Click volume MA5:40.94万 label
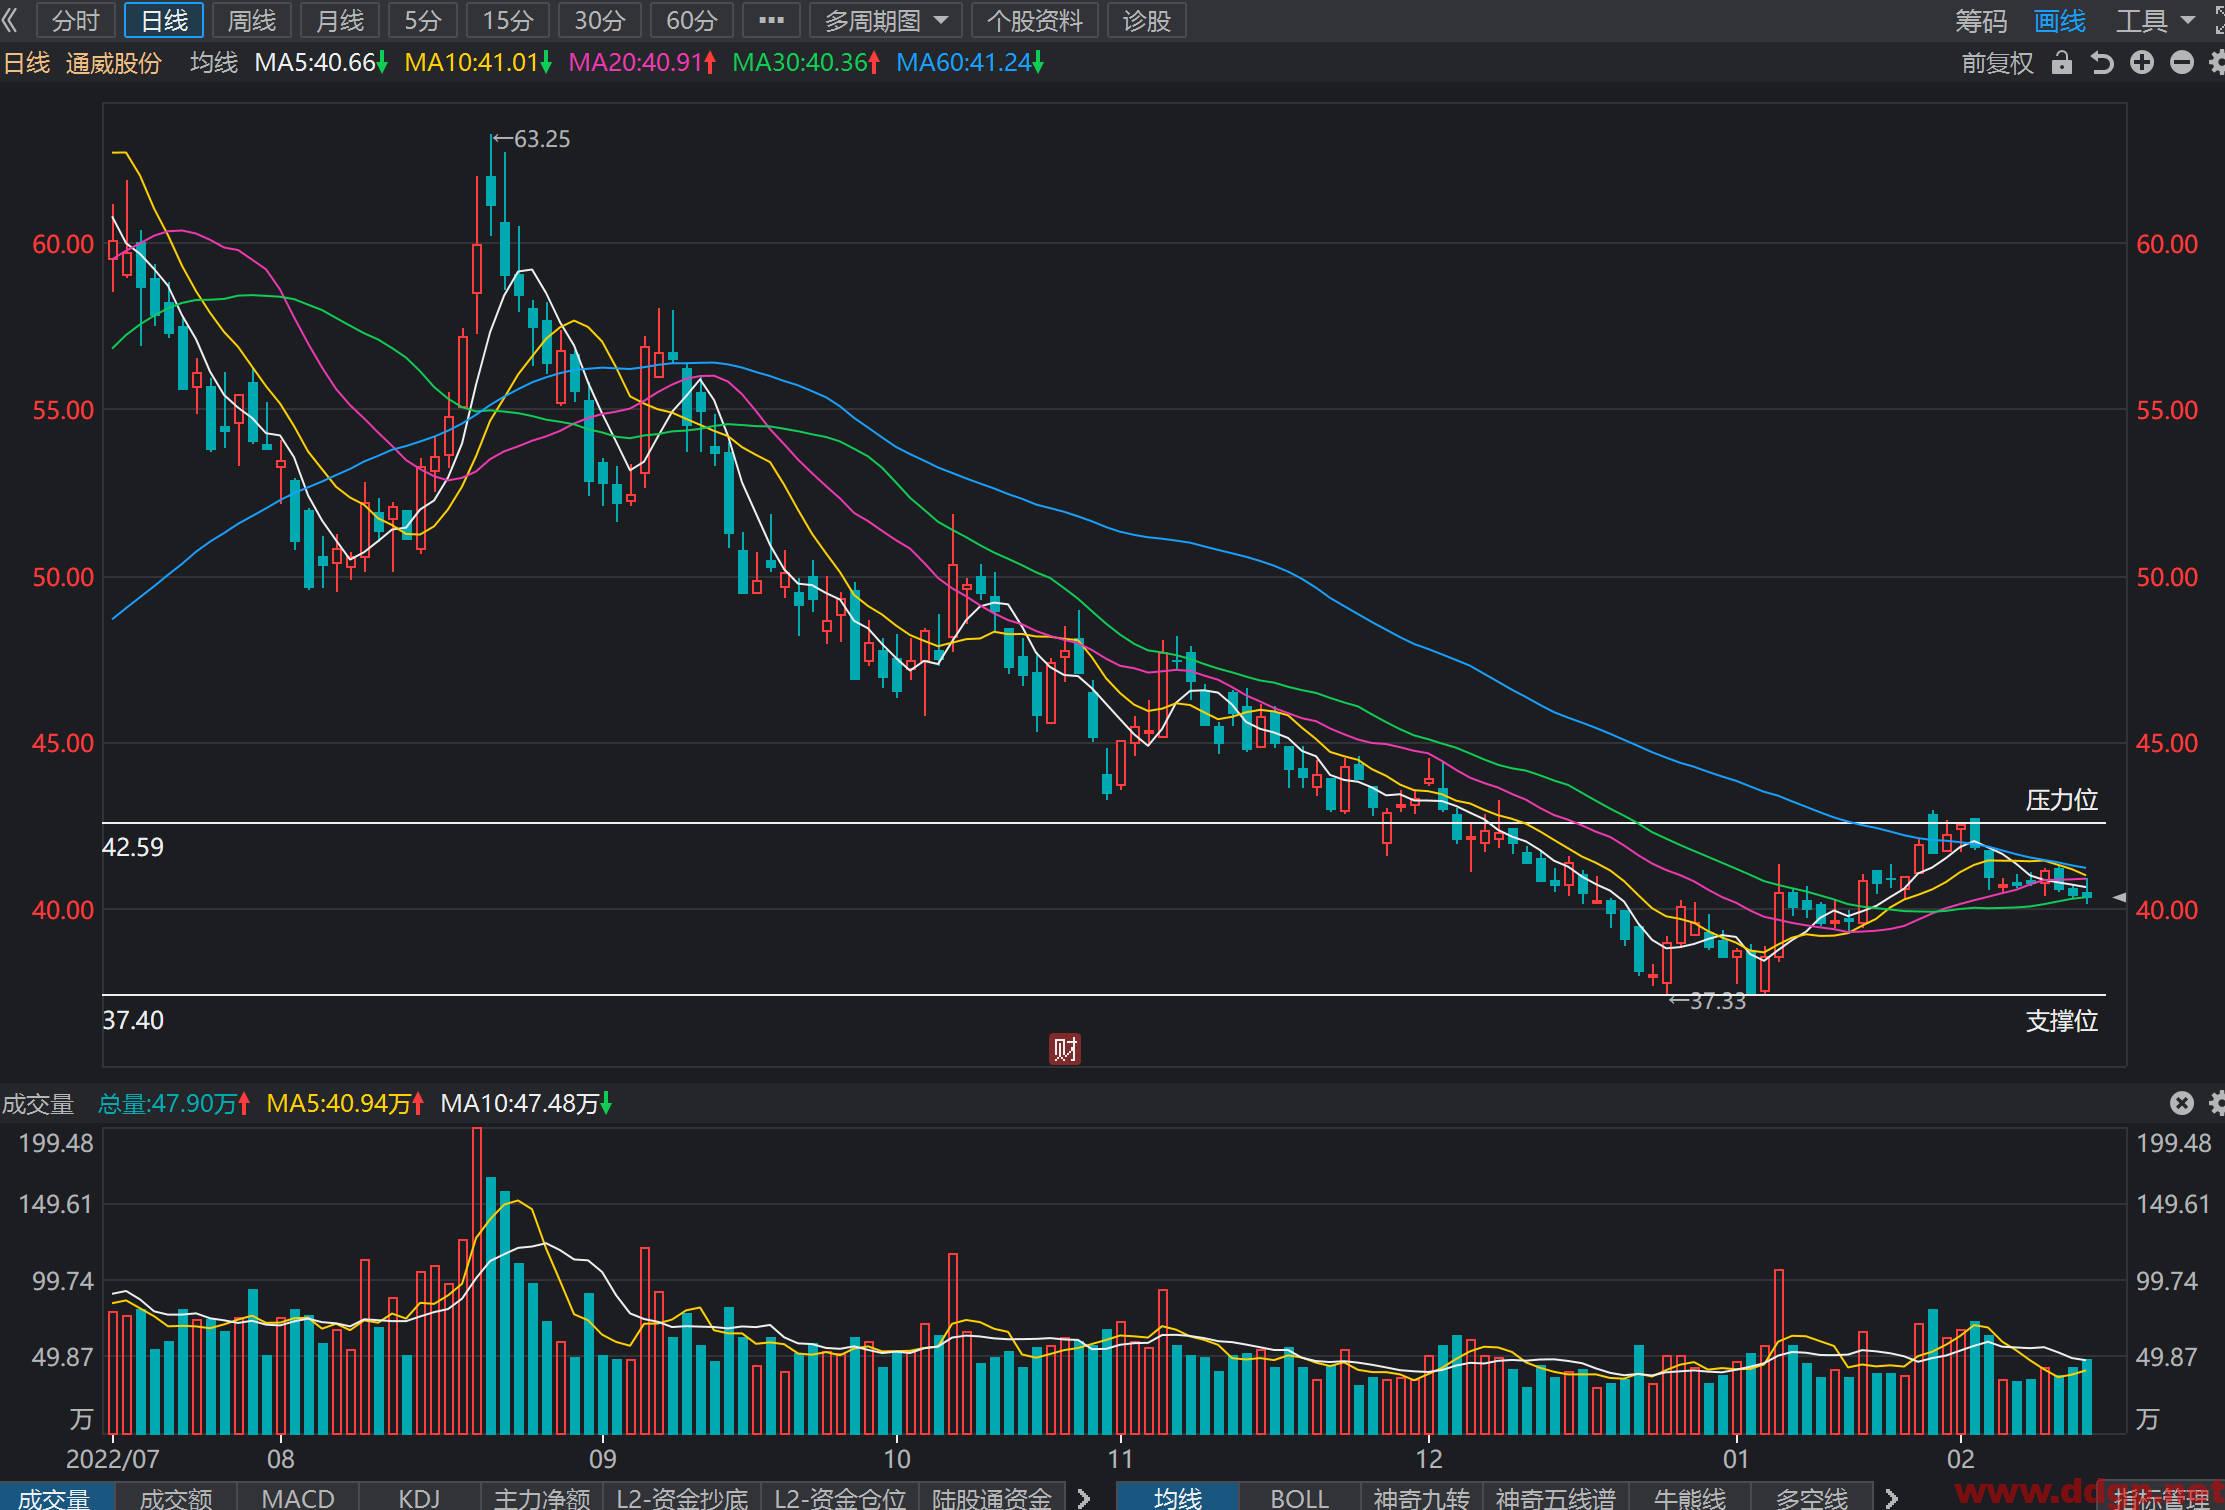This screenshot has width=2225, height=1510. 346,1103
